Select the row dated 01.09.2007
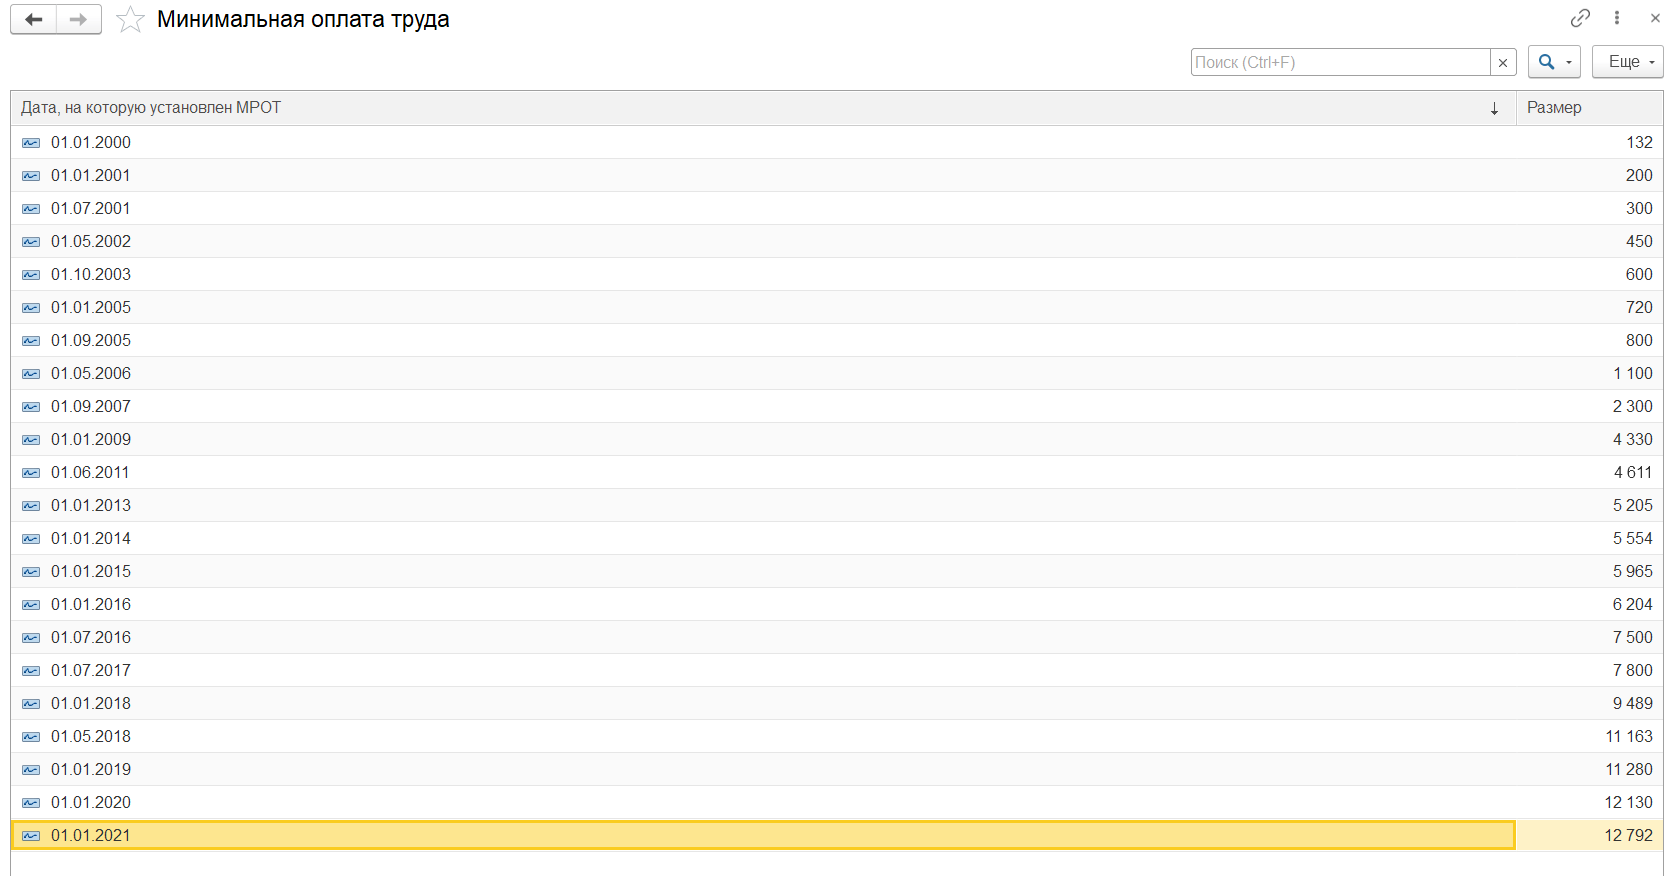Image resolution: width=1677 pixels, height=876 pixels. pos(91,407)
